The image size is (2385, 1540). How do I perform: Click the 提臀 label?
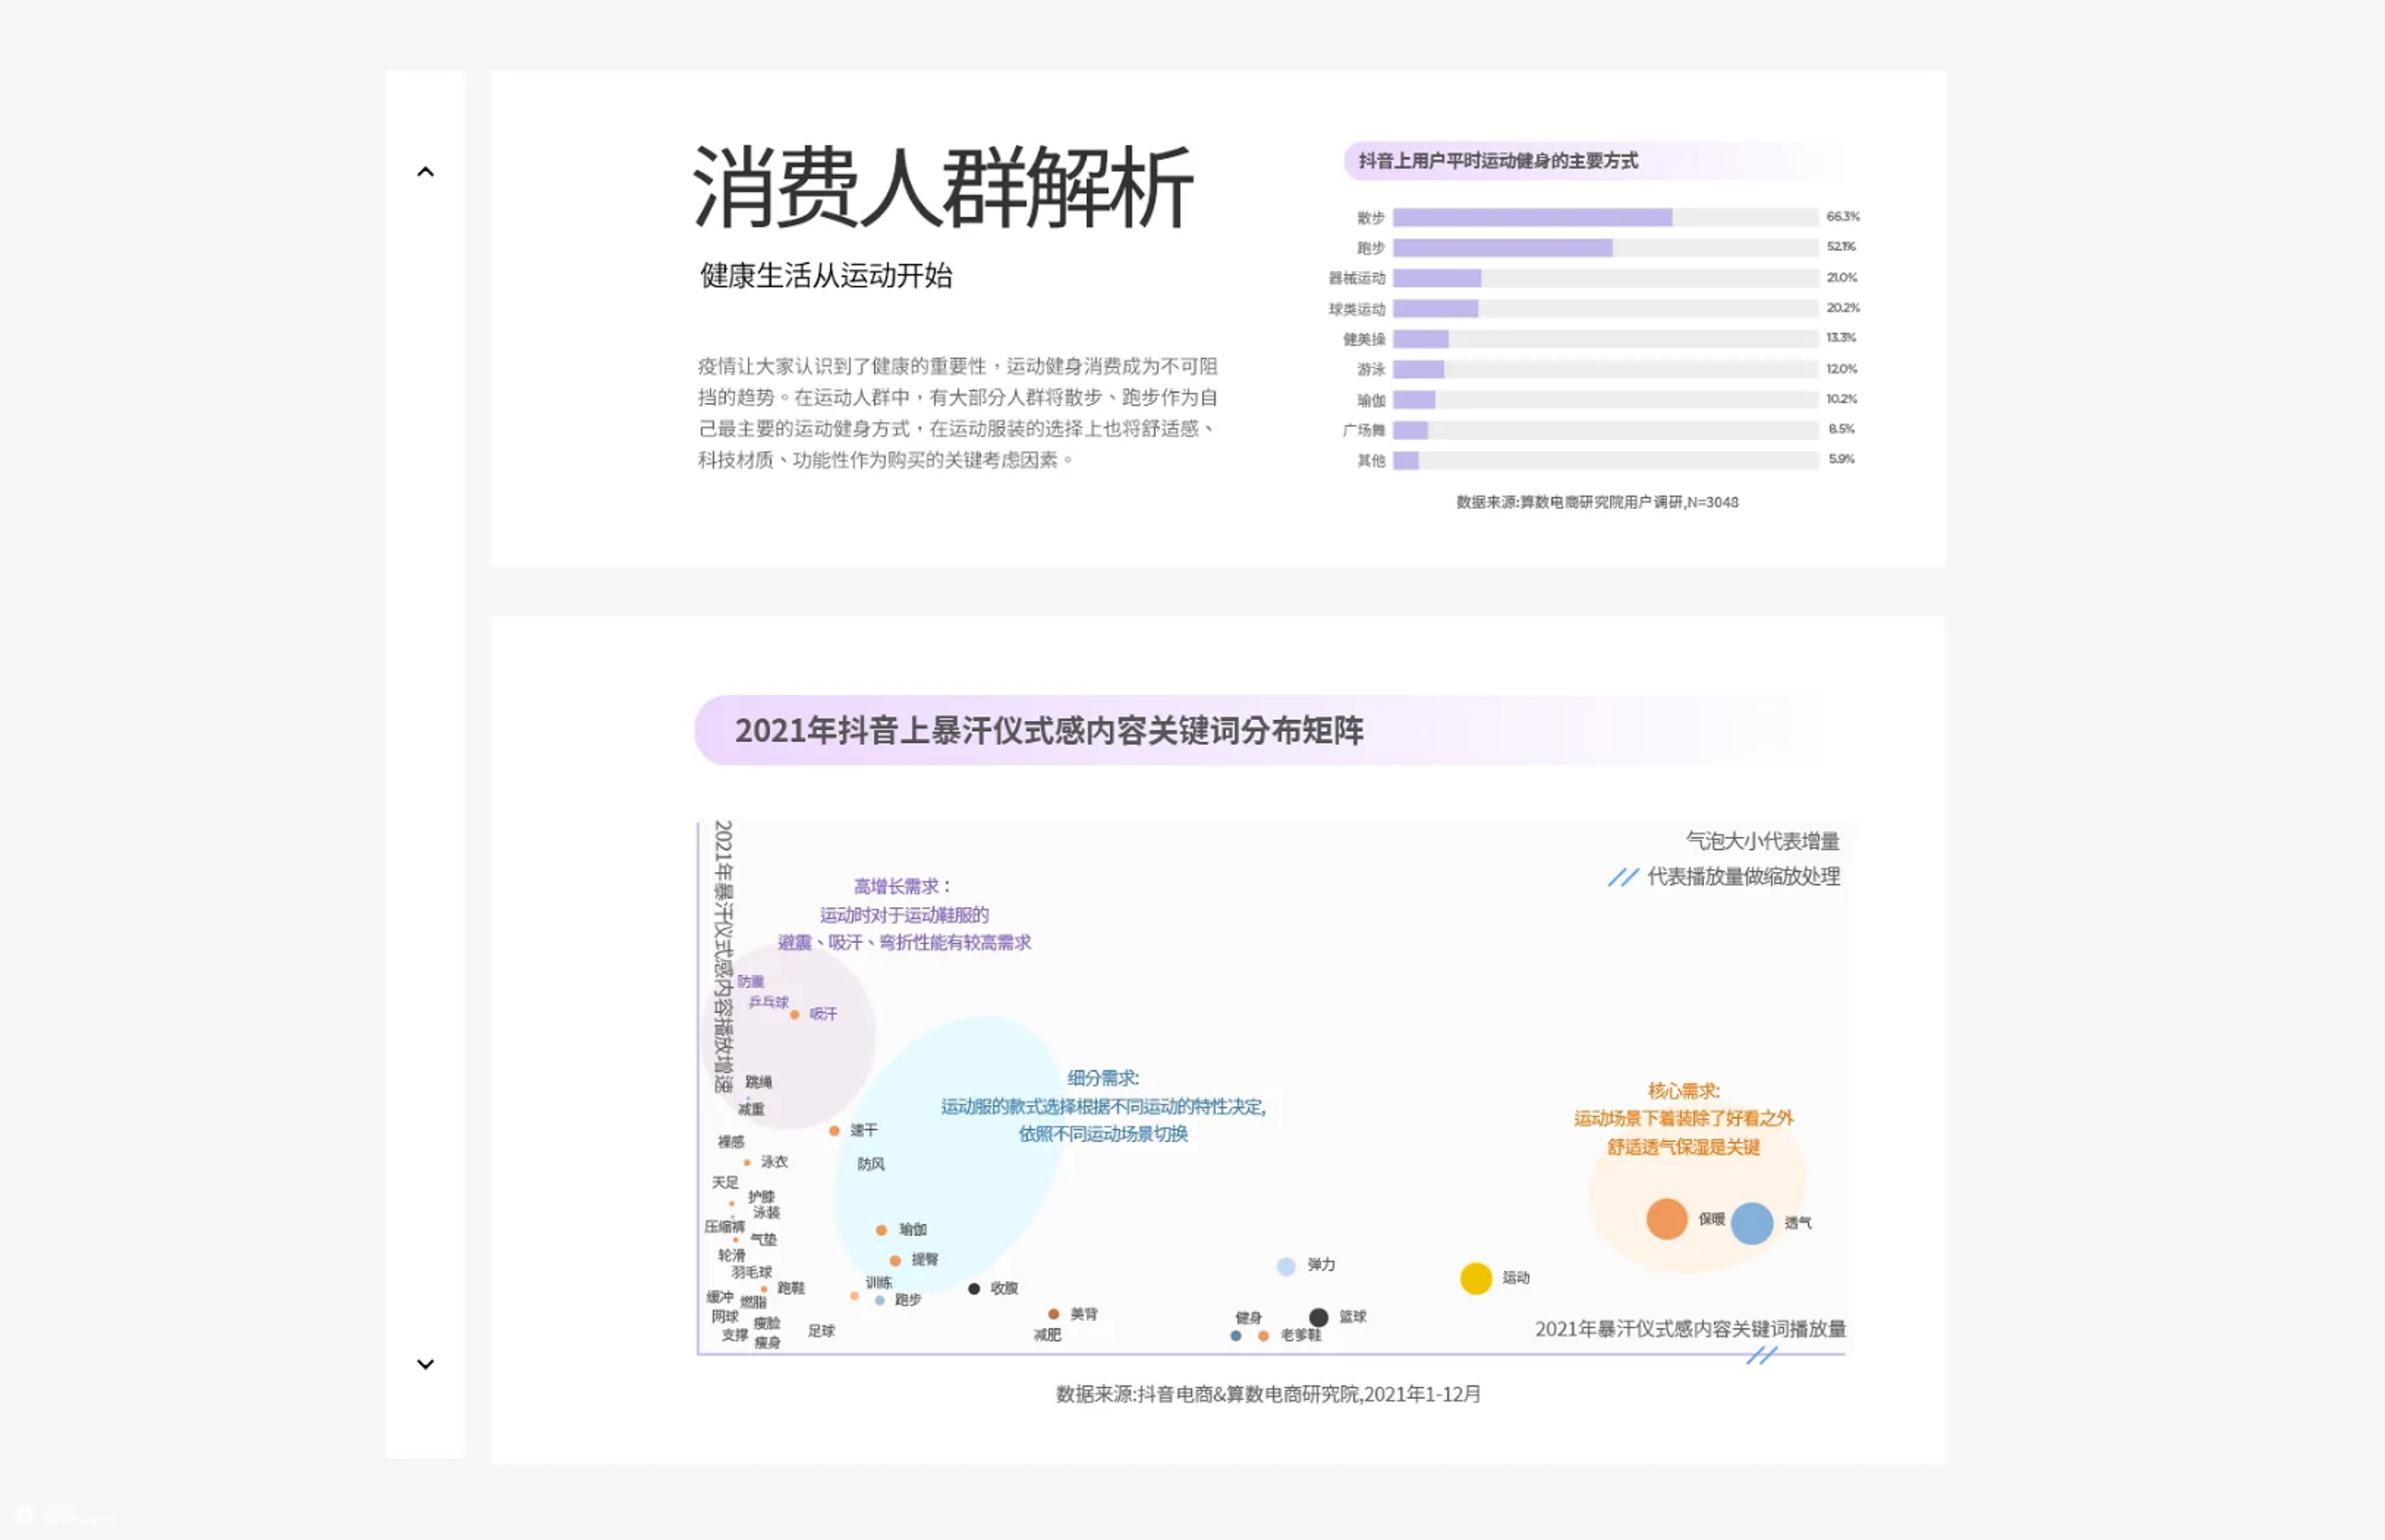tap(925, 1259)
